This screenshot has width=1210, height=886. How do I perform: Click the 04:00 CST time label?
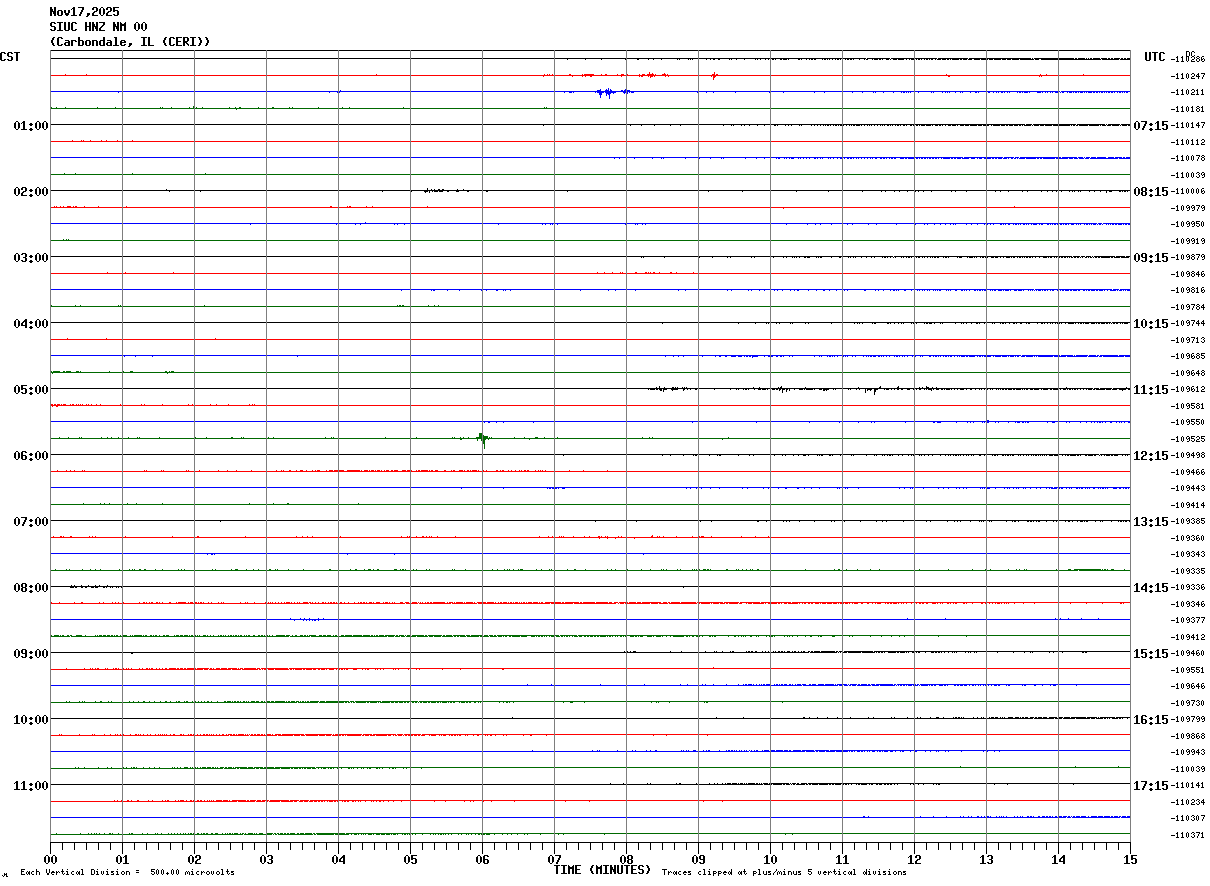pos(31,324)
